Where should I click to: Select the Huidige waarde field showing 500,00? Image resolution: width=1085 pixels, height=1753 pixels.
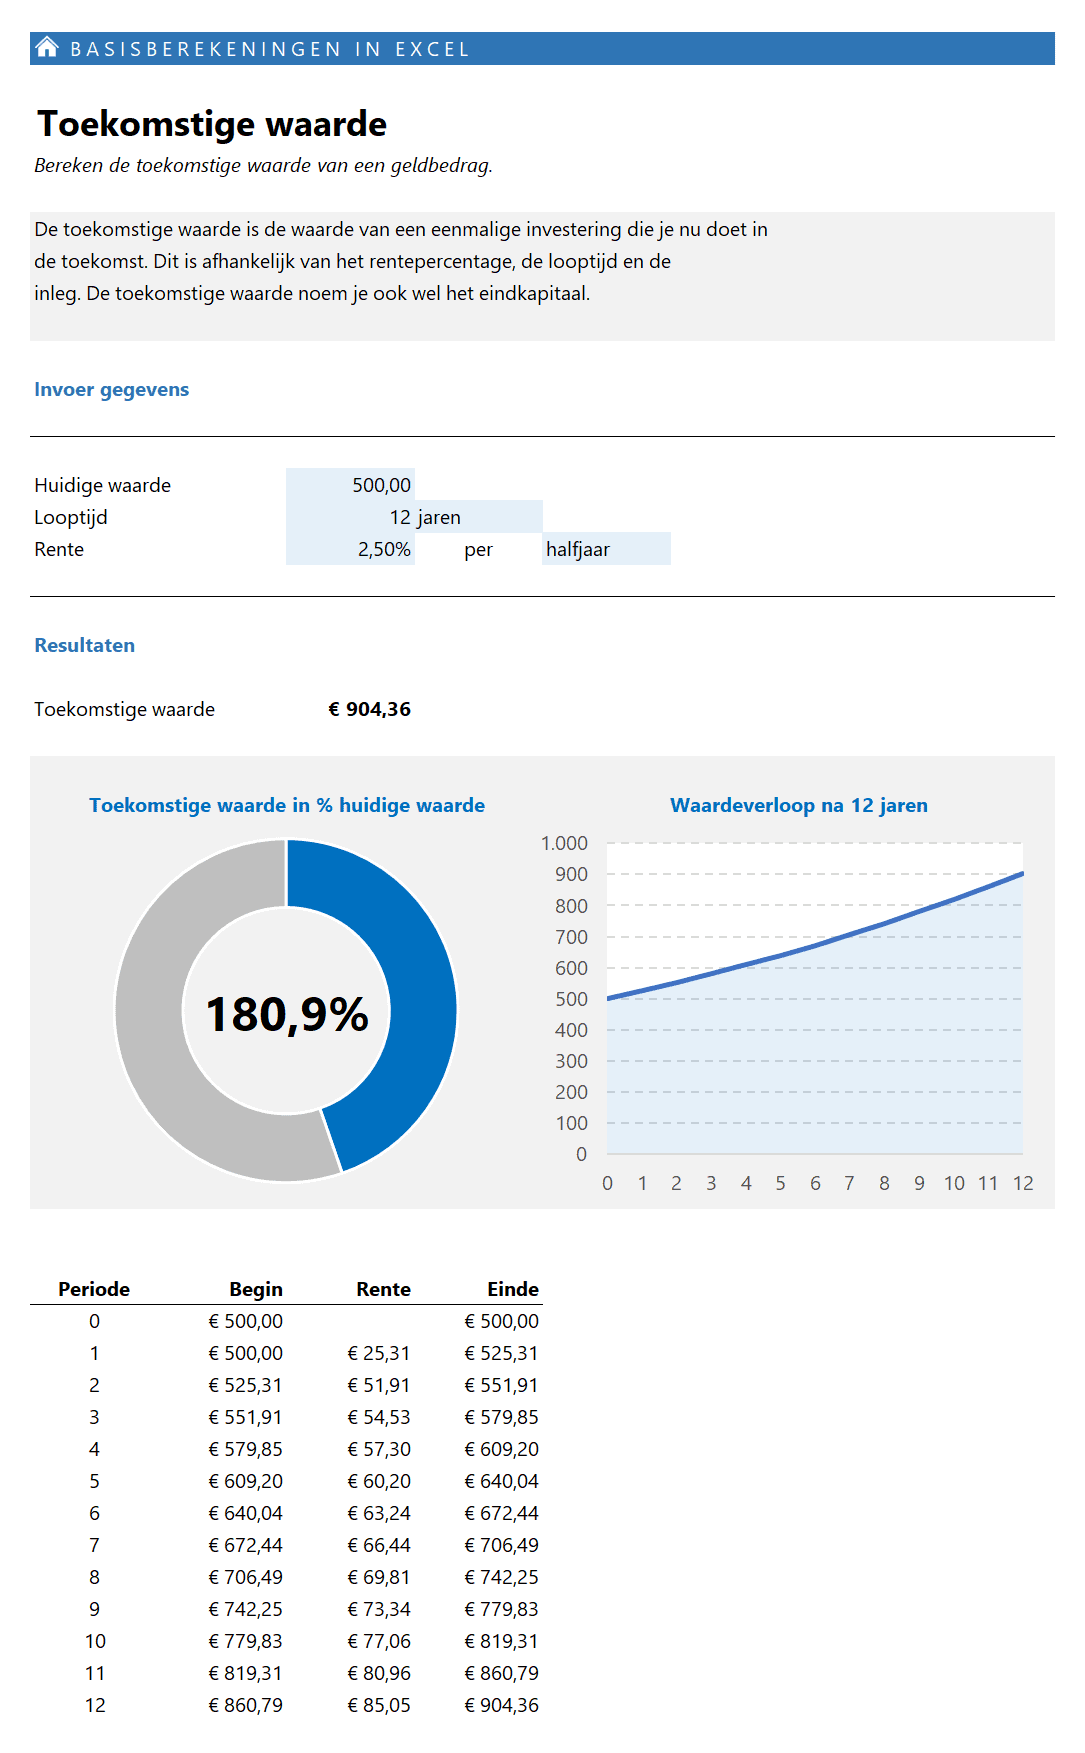tap(351, 485)
